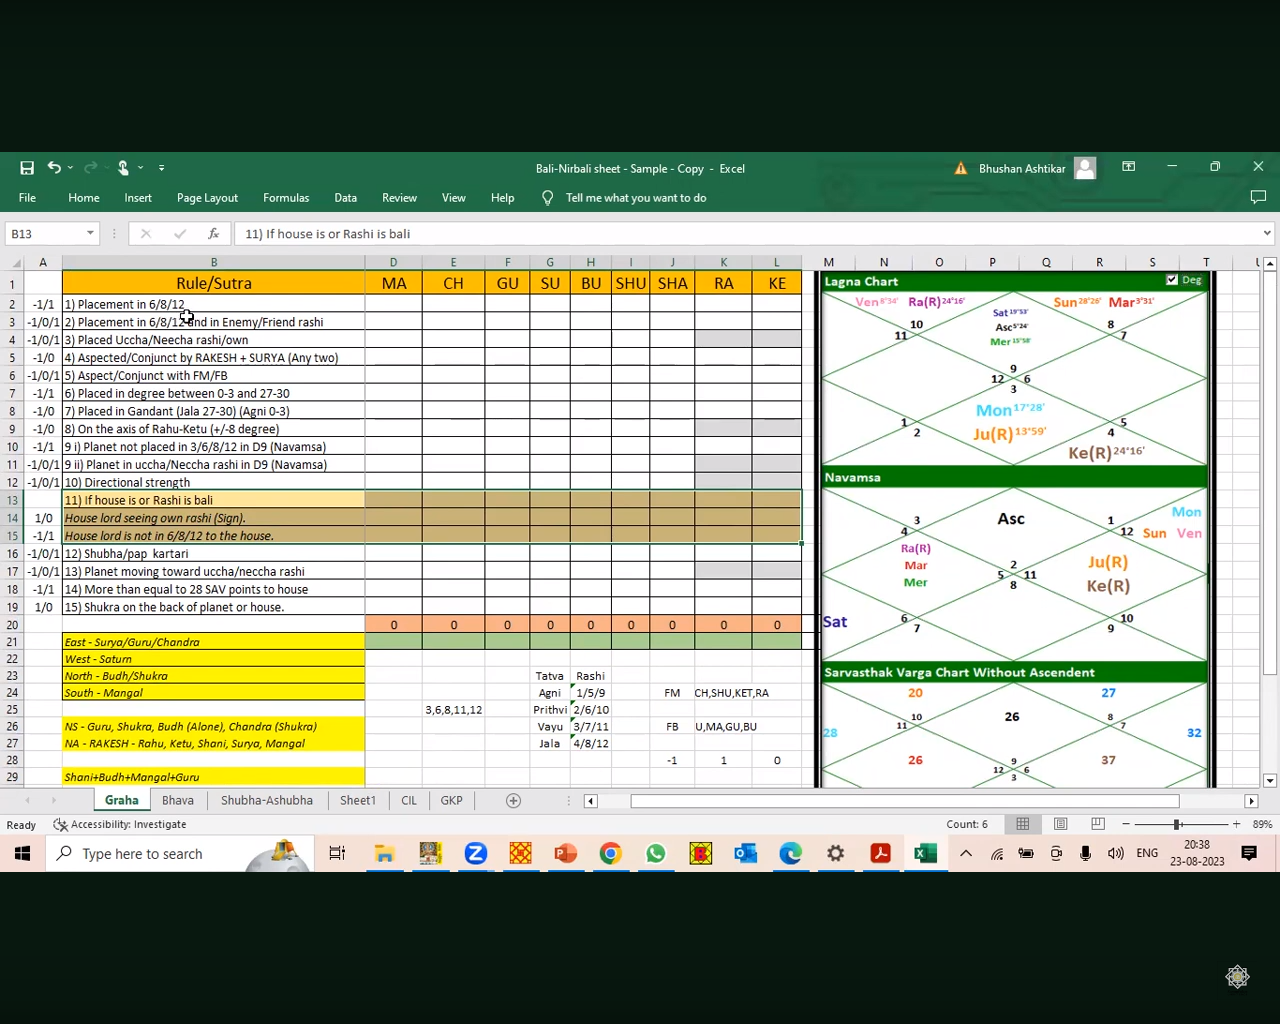Select the Rule/Sutra header cell
Viewport: 1280px width, 1024px height.
pyautogui.click(x=213, y=284)
